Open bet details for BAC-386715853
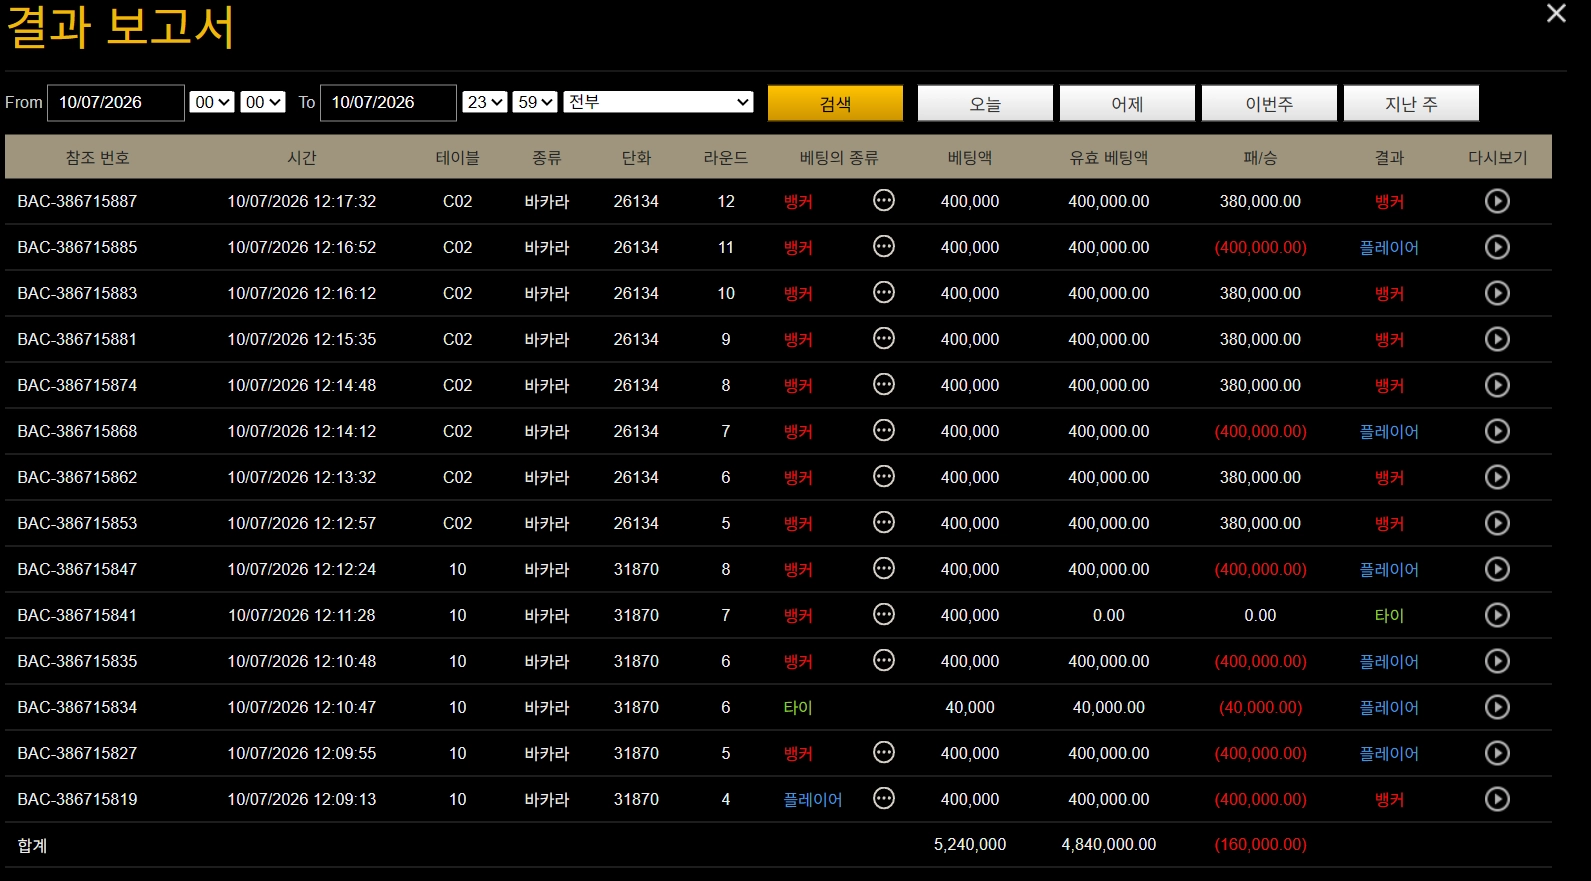This screenshot has height=881, width=1591. tap(884, 522)
